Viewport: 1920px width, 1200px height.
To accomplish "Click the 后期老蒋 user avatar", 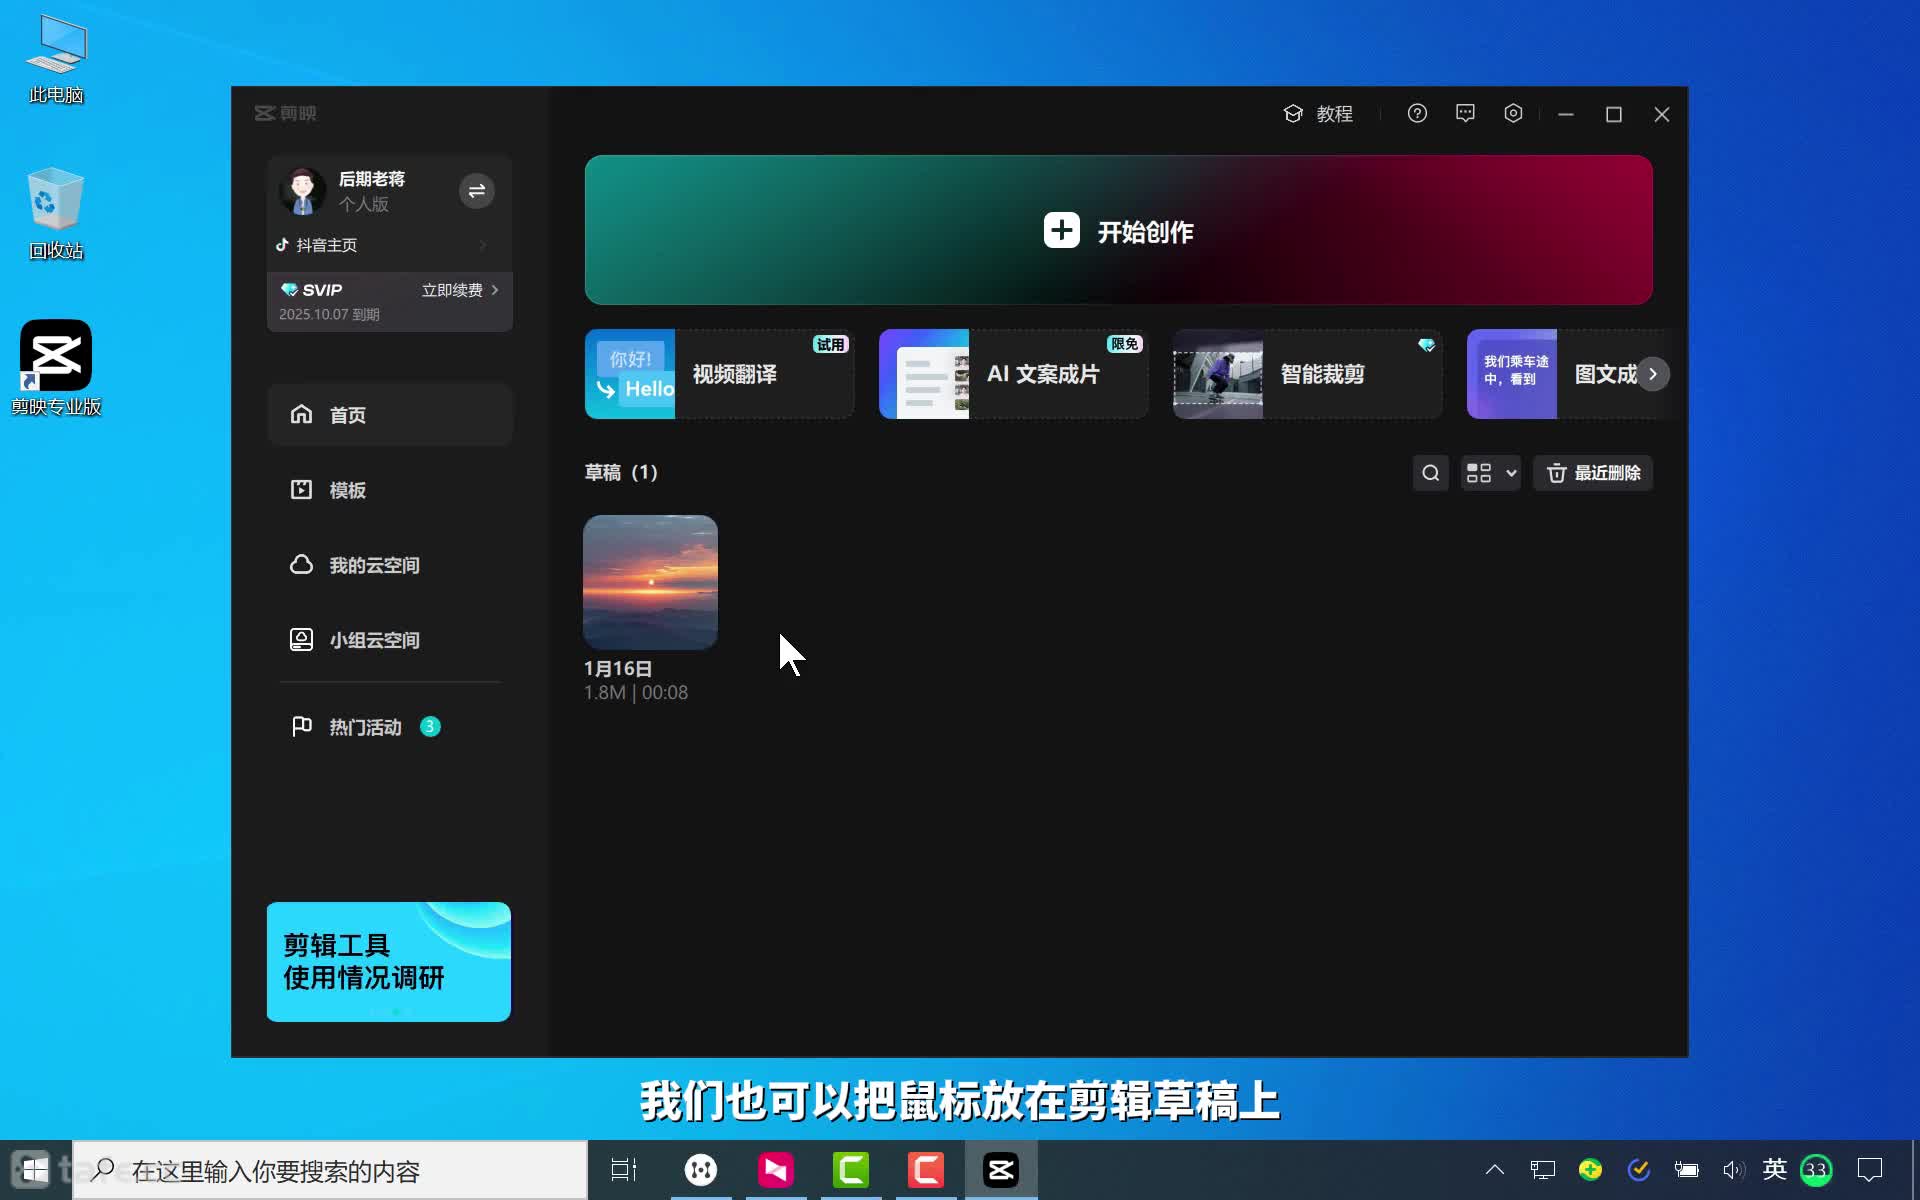I will click(x=302, y=190).
